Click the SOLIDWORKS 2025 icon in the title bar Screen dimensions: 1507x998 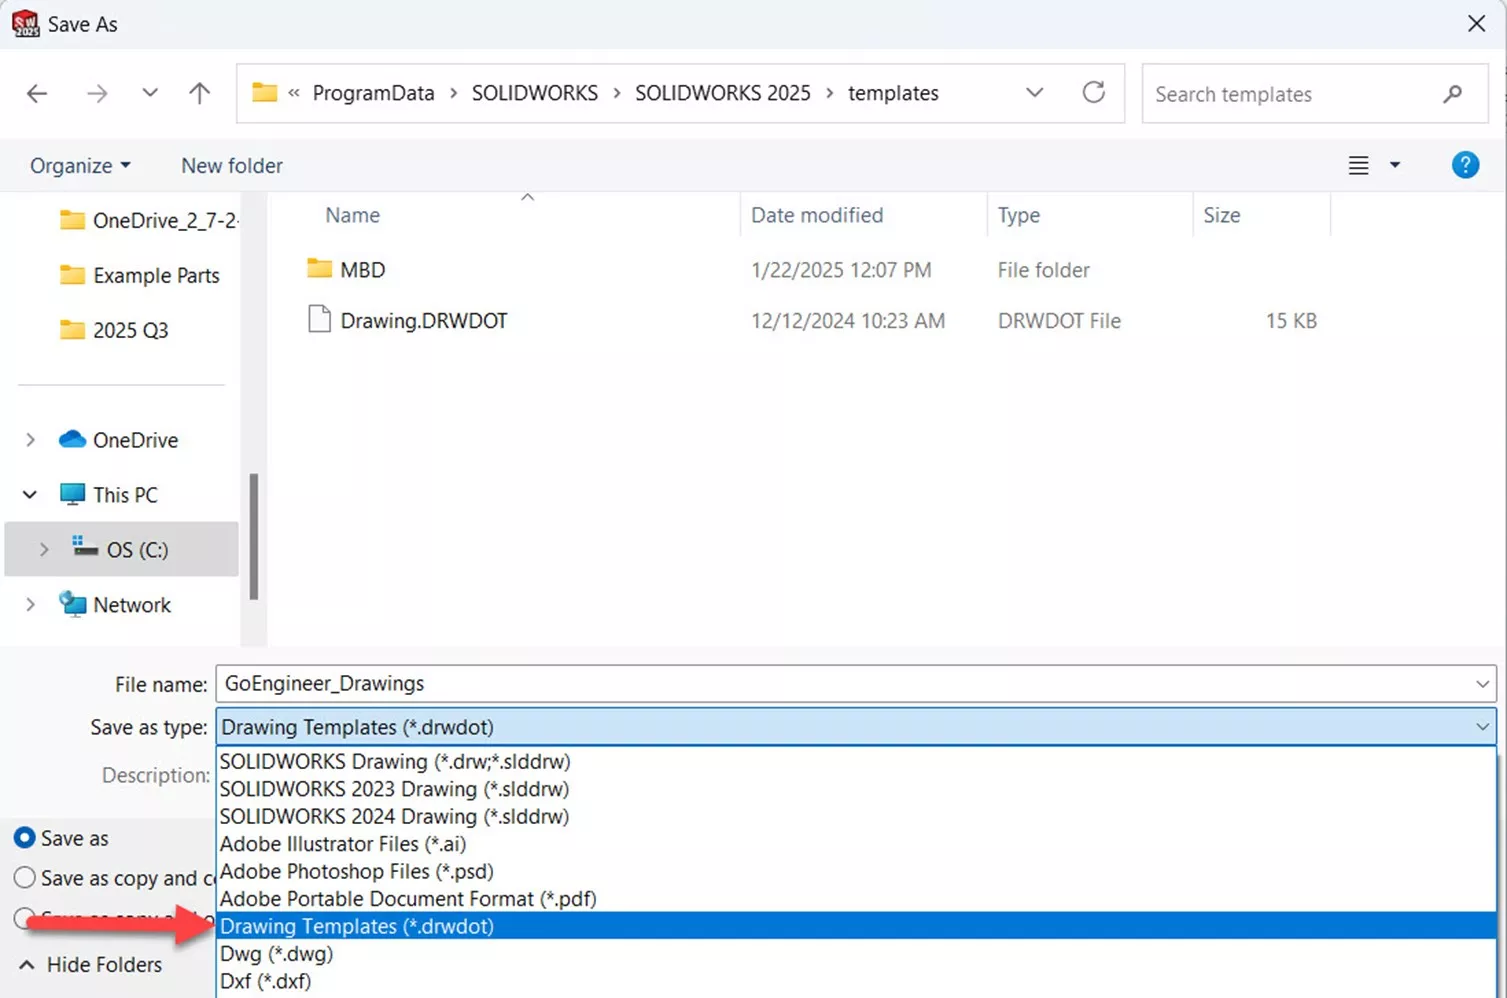pyautogui.click(x=24, y=22)
